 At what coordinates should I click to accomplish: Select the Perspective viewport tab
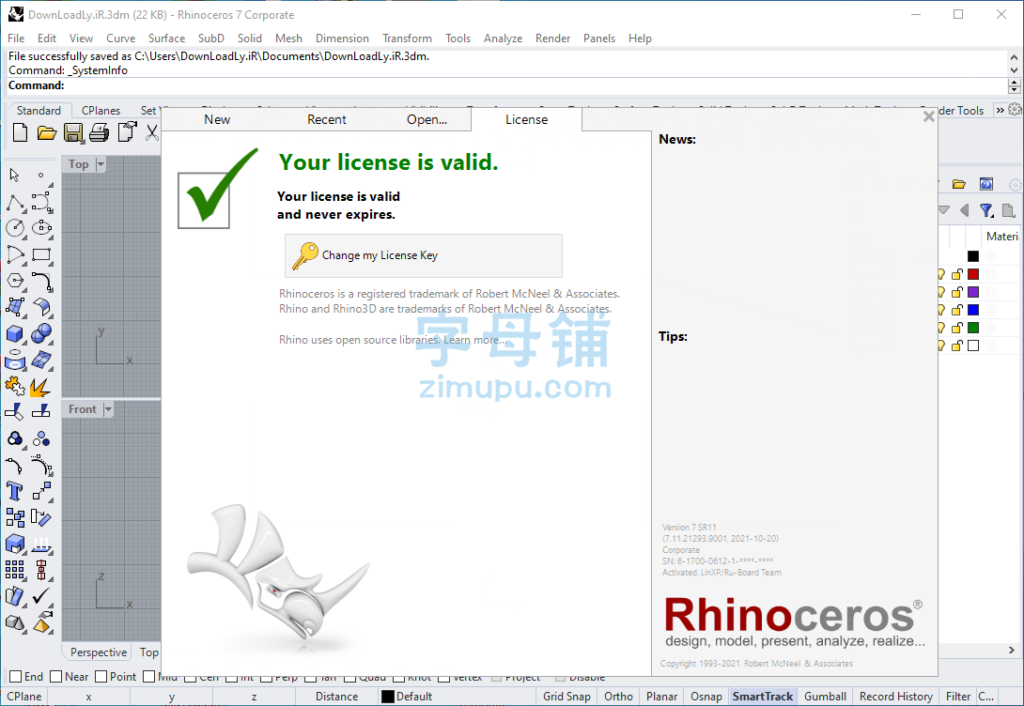click(99, 652)
